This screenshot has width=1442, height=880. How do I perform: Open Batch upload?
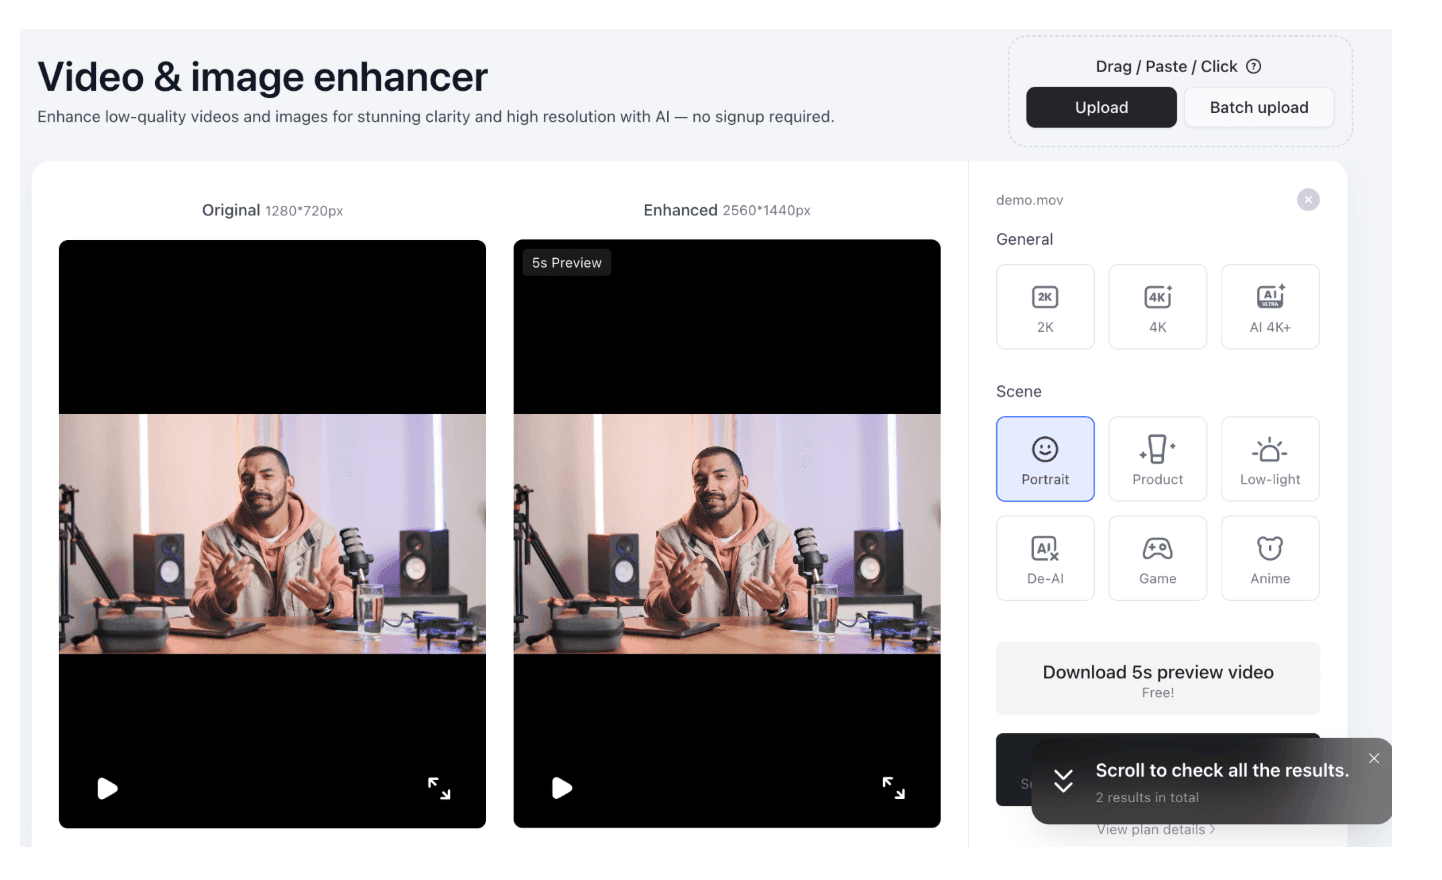point(1258,107)
